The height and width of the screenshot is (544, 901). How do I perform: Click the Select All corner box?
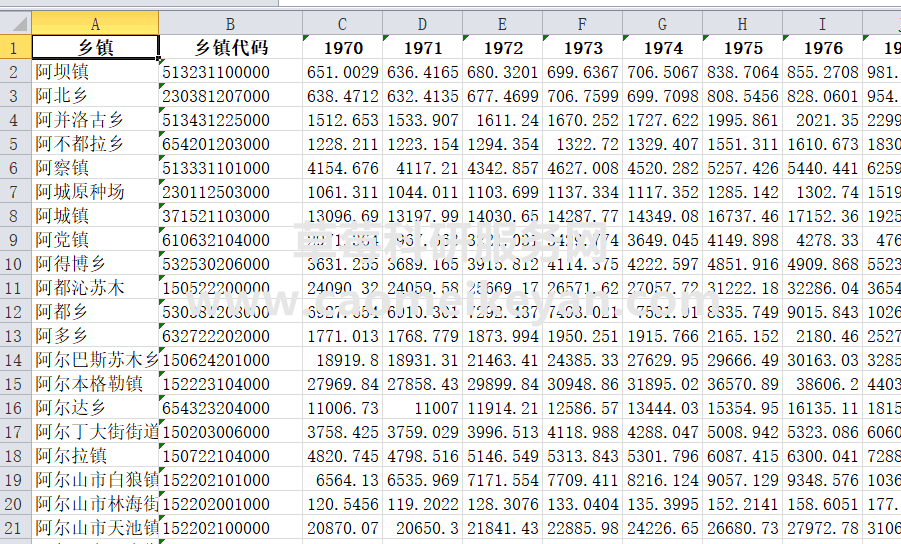[x=15, y=23]
